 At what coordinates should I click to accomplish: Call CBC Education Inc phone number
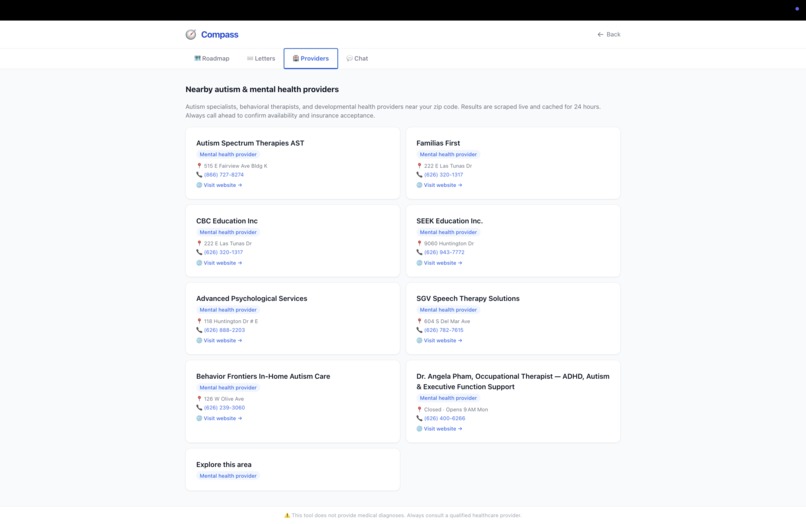click(223, 252)
